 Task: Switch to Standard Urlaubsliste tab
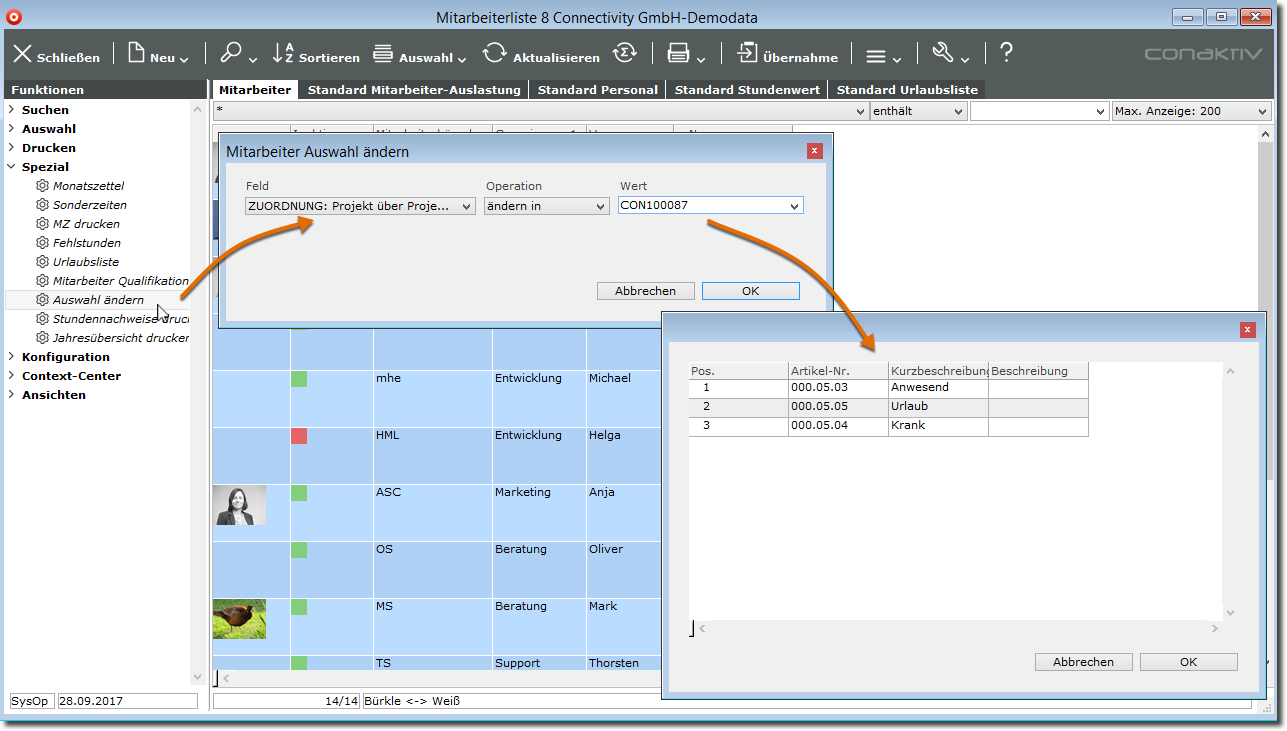[906, 90]
